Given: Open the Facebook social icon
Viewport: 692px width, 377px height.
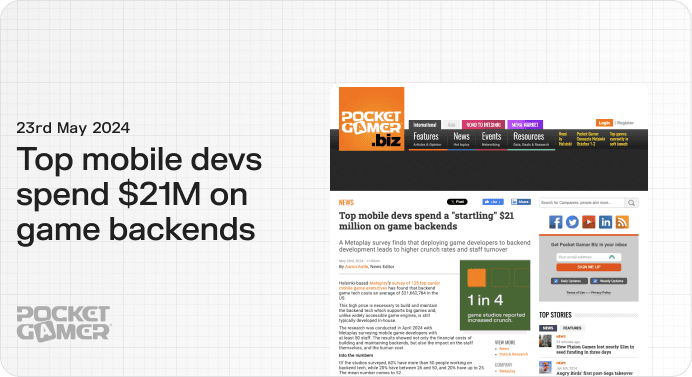Looking at the screenshot, I should click(x=556, y=222).
